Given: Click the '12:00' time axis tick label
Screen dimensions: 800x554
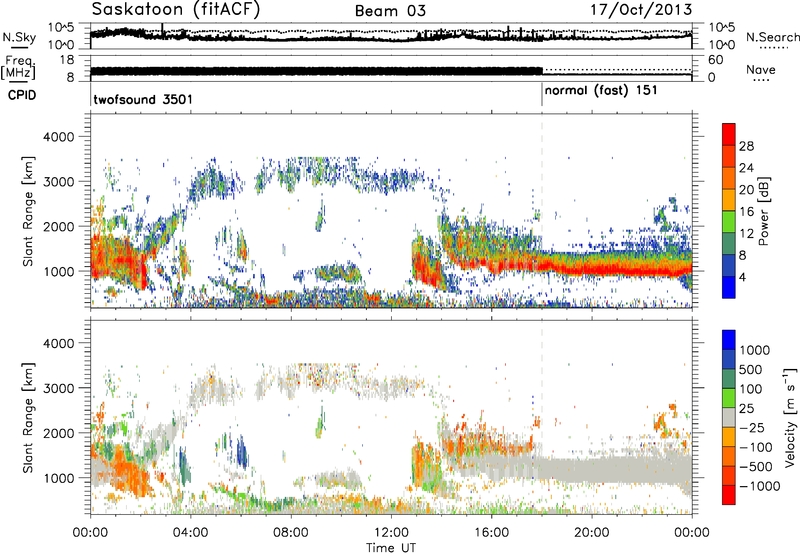Looking at the screenshot, I should 390,533.
